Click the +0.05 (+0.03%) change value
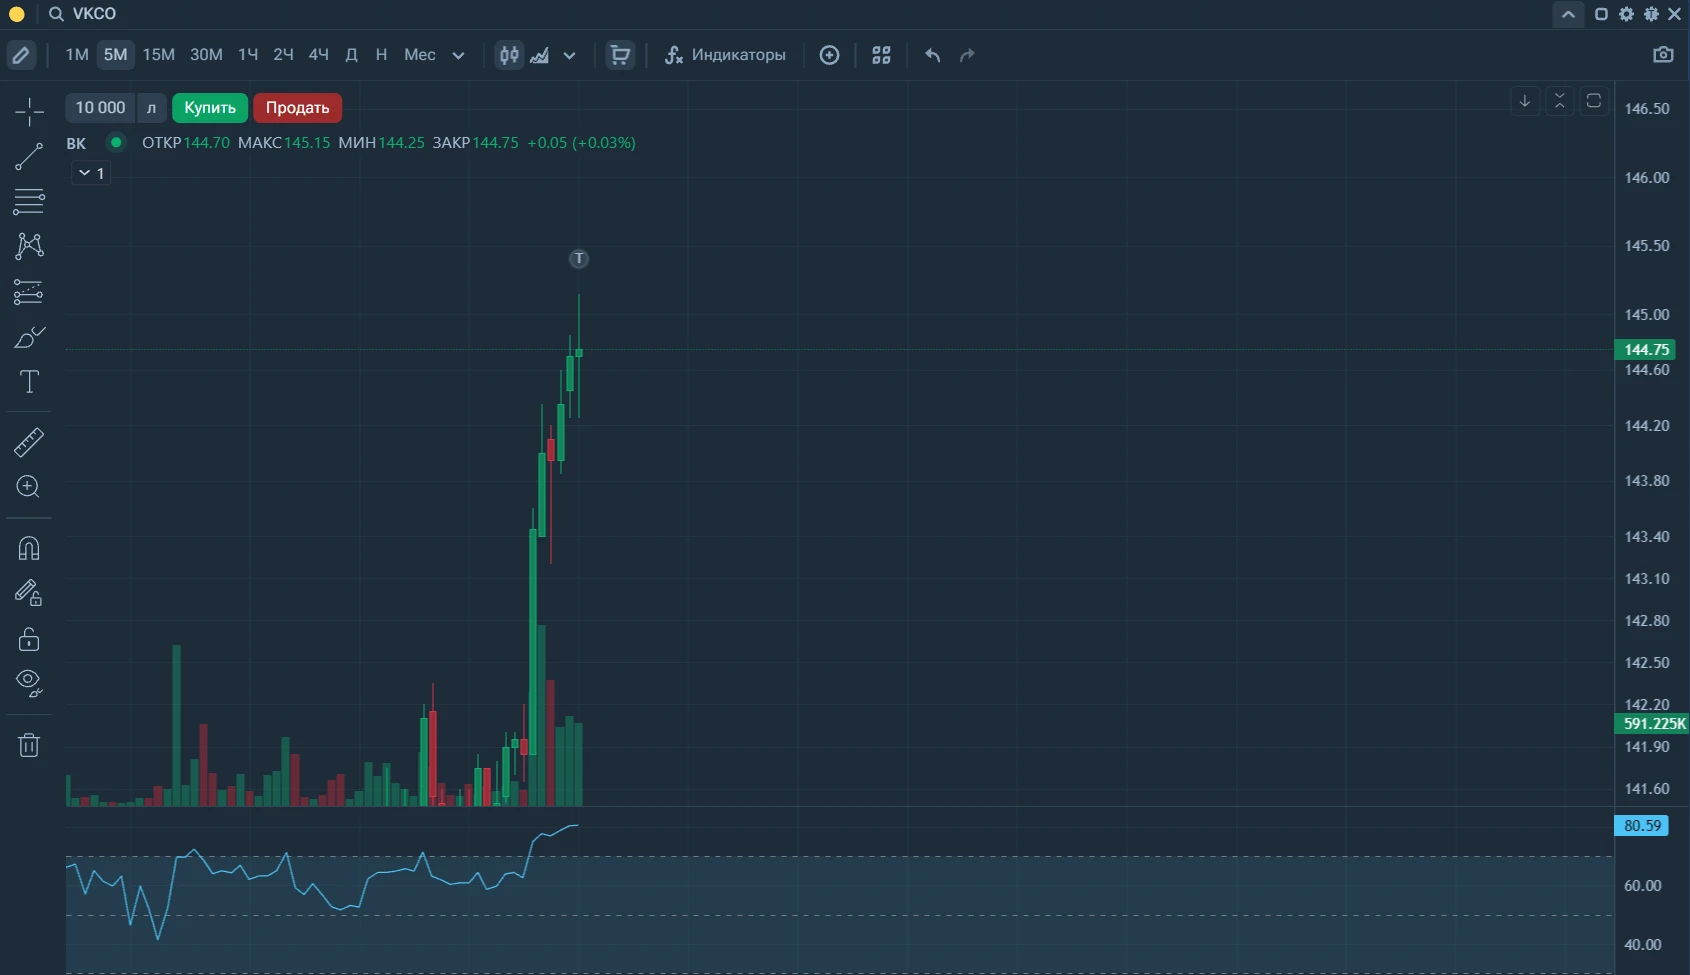The image size is (1690, 975). coord(581,142)
